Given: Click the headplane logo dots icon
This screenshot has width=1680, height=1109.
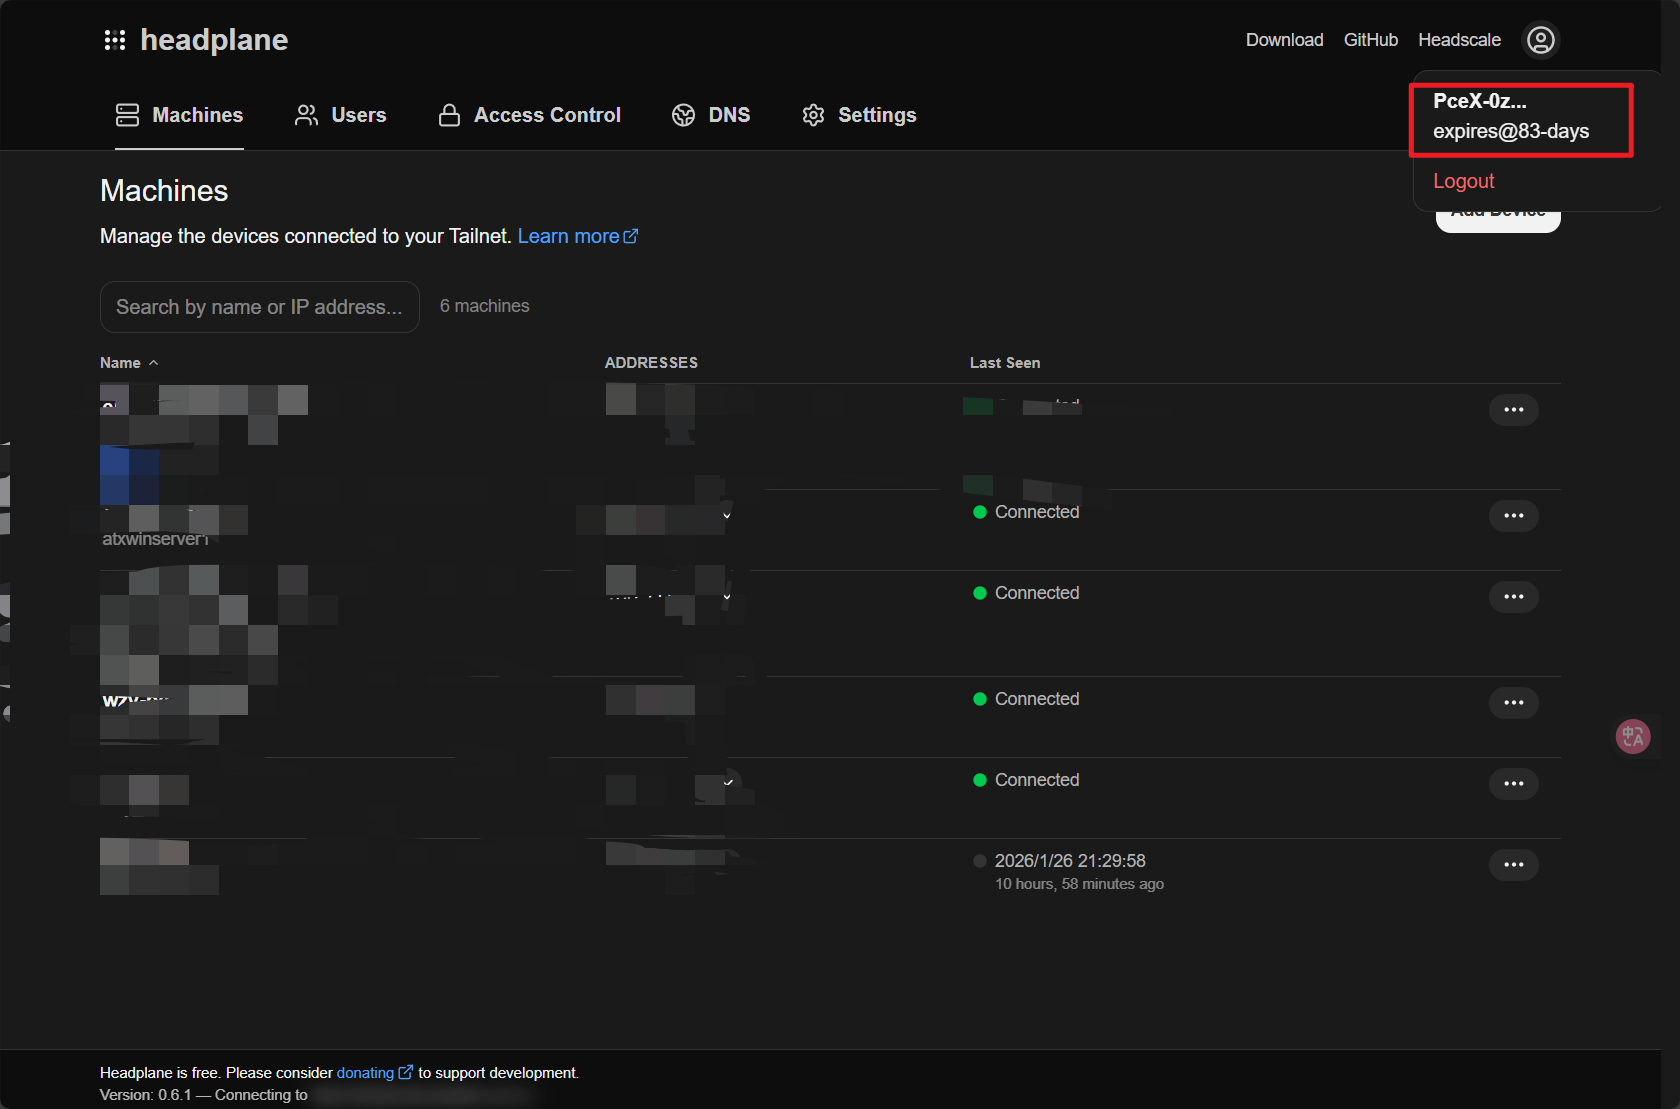Looking at the screenshot, I should [115, 40].
